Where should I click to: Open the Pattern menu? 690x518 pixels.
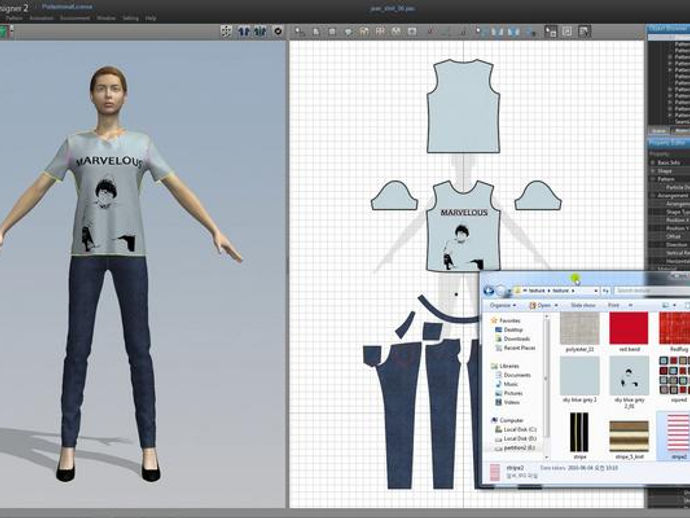pyautogui.click(x=14, y=18)
